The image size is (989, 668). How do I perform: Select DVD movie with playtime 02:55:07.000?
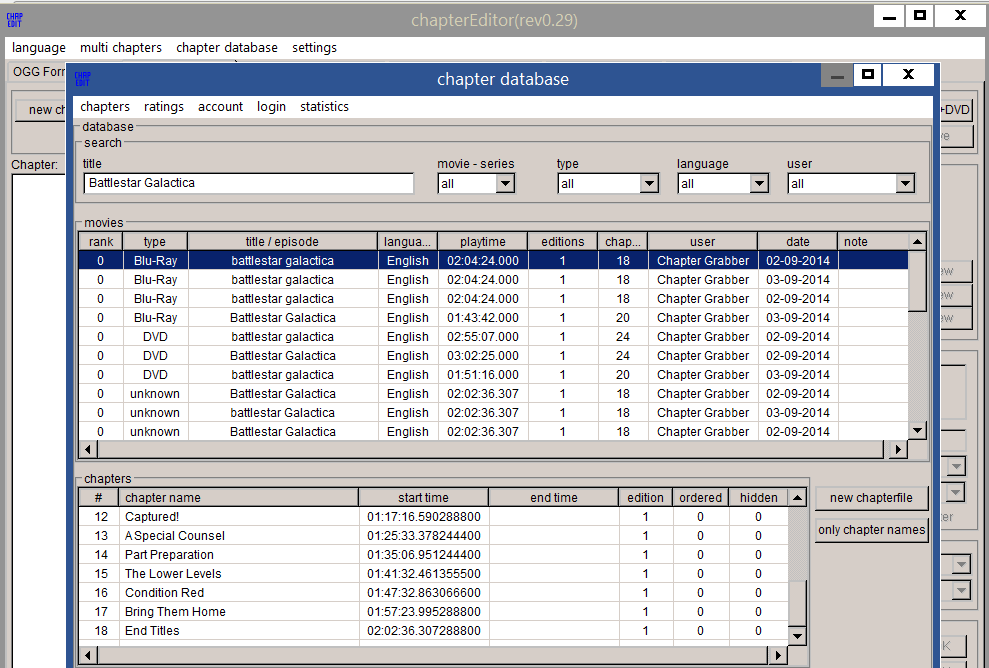click(x=493, y=337)
